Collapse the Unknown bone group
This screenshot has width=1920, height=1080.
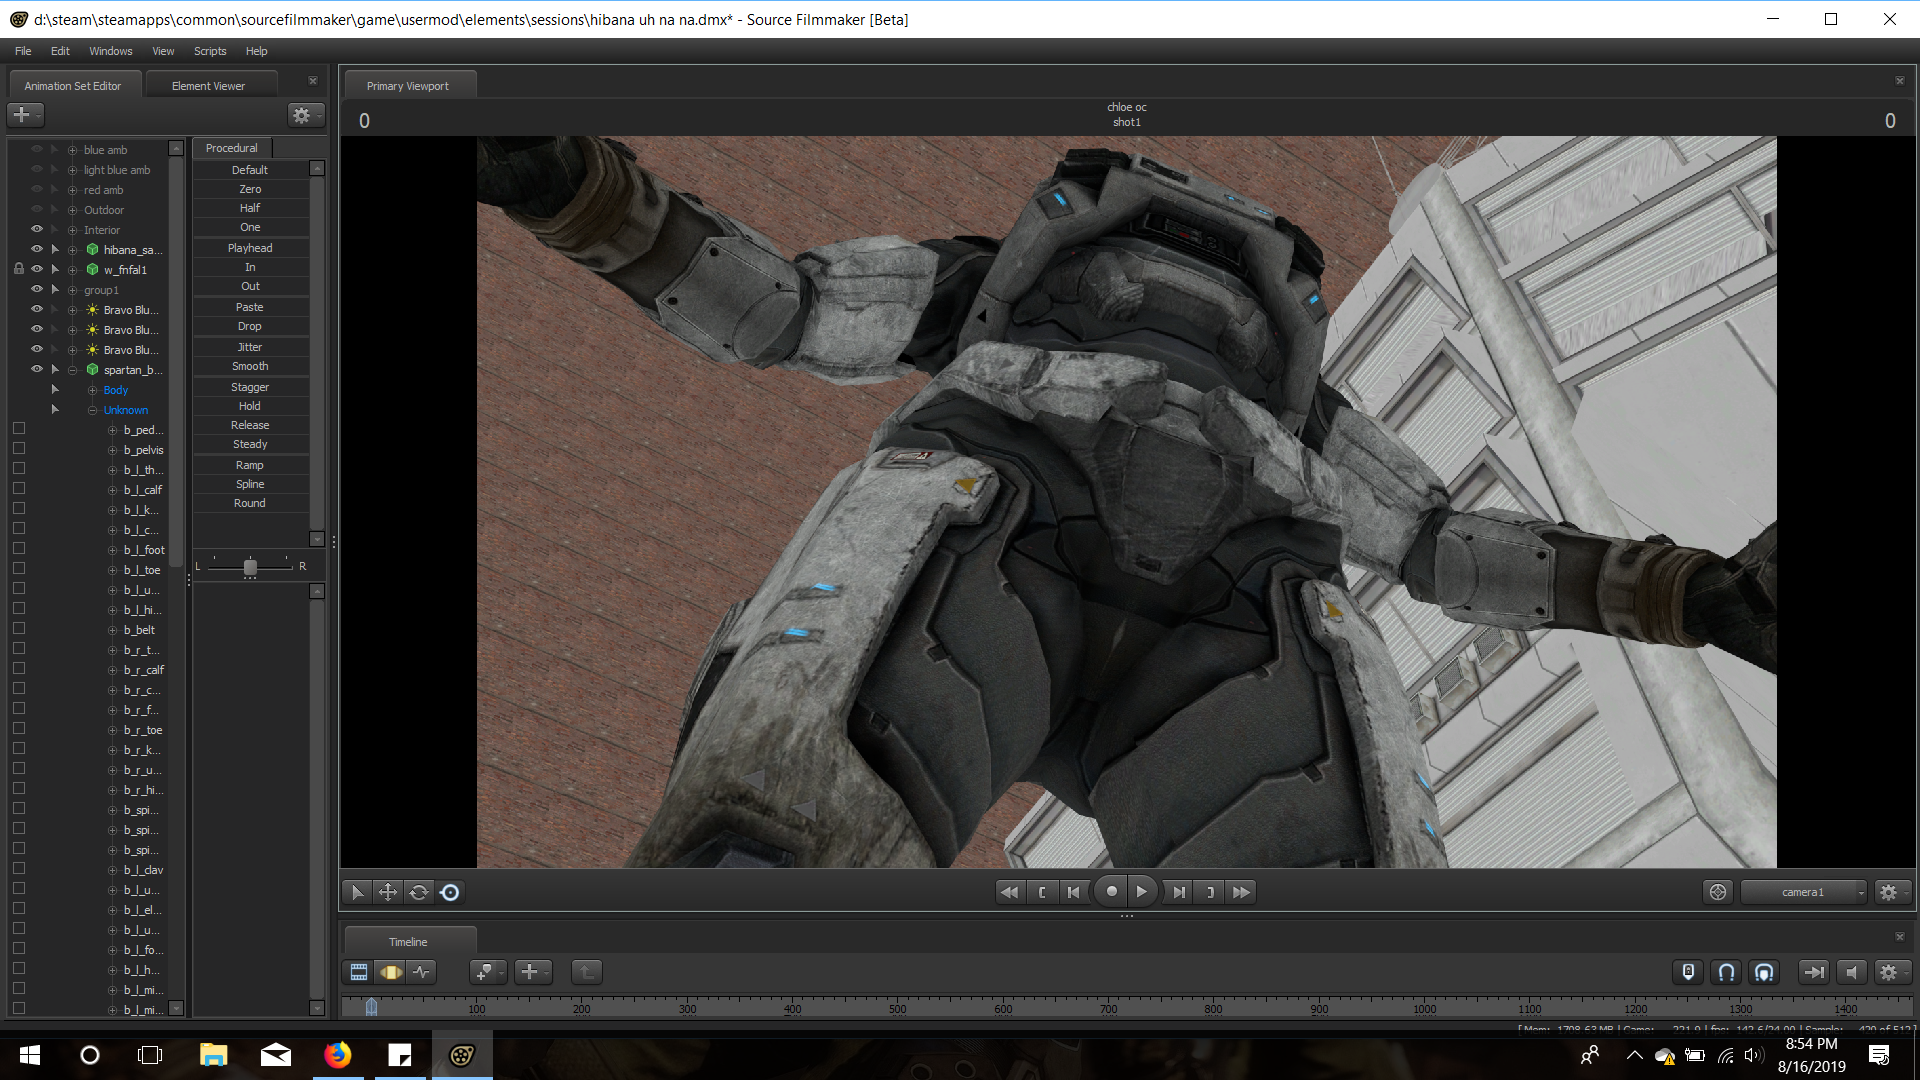point(92,410)
